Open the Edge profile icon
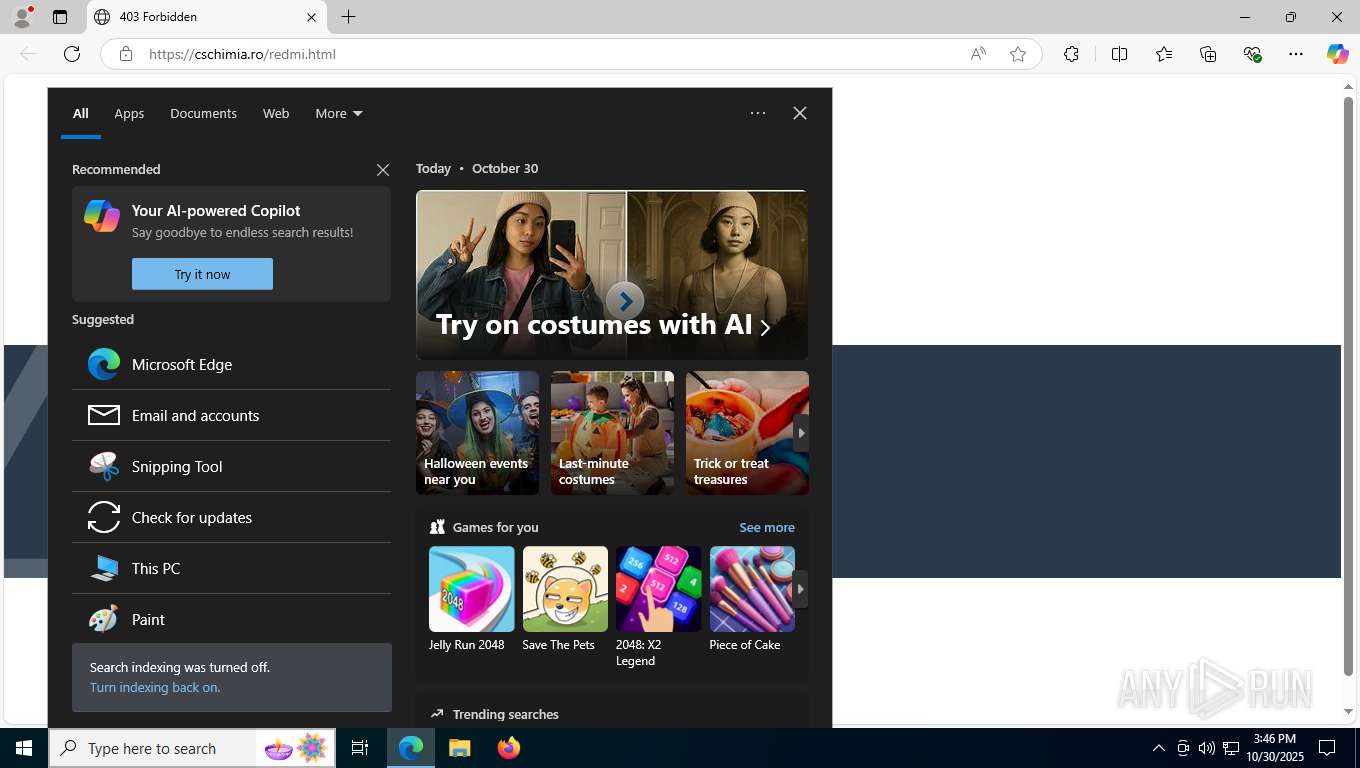The width and height of the screenshot is (1360, 768). click(21, 17)
